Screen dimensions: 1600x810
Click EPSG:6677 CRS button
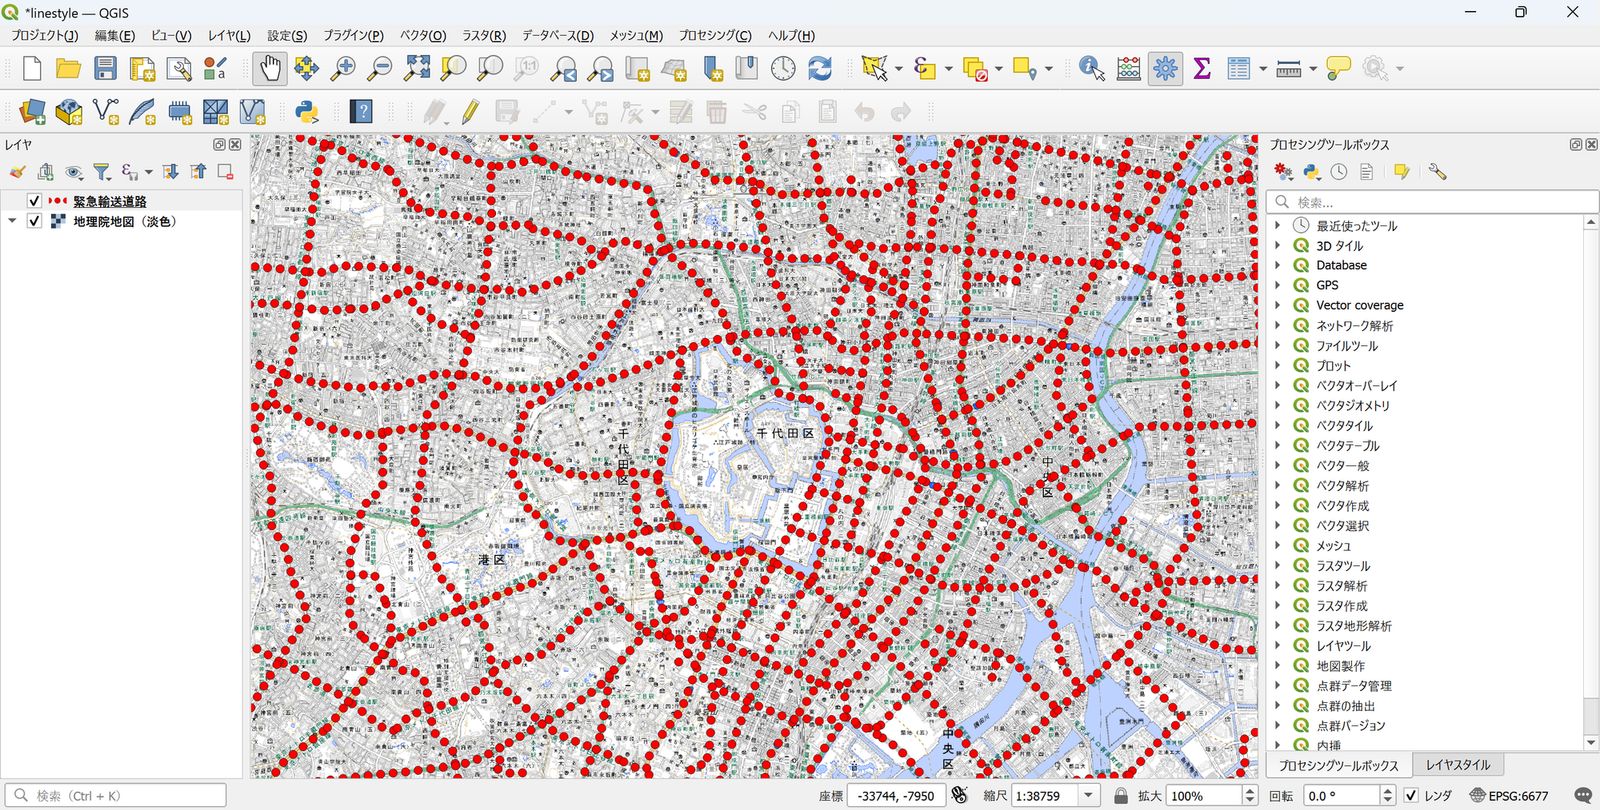click(1508, 796)
